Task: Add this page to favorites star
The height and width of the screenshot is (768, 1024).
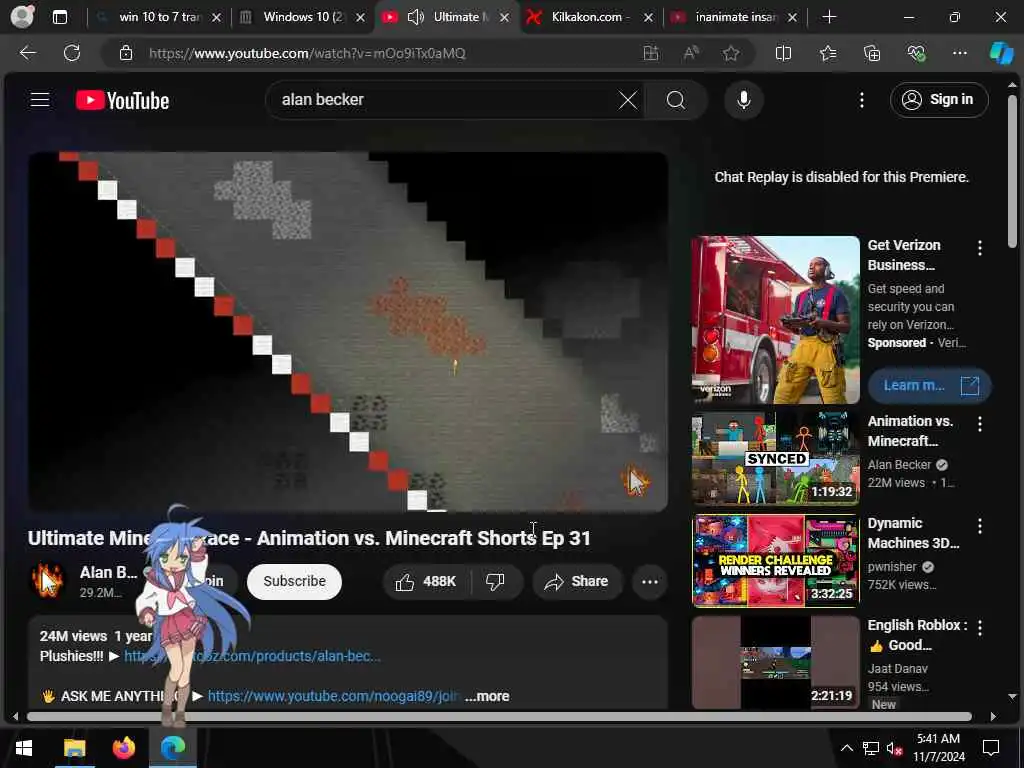Action: click(x=731, y=53)
